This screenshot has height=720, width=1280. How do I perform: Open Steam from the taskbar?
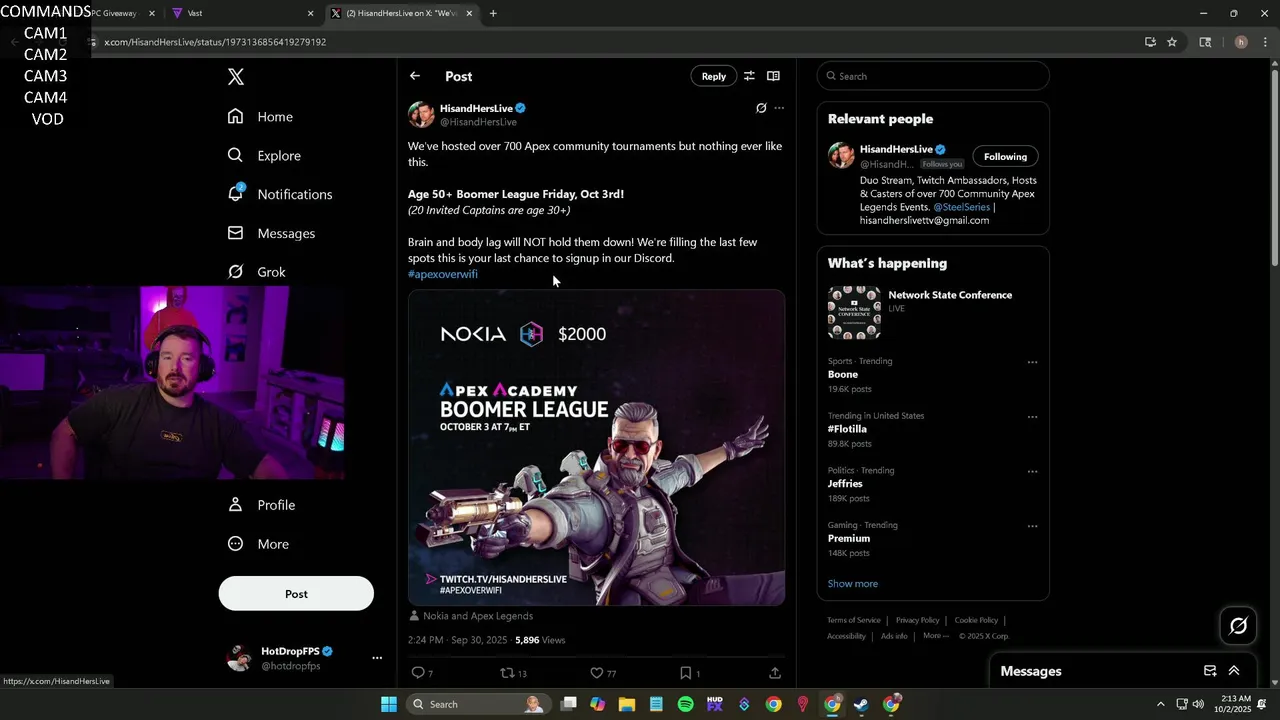[x=861, y=704]
